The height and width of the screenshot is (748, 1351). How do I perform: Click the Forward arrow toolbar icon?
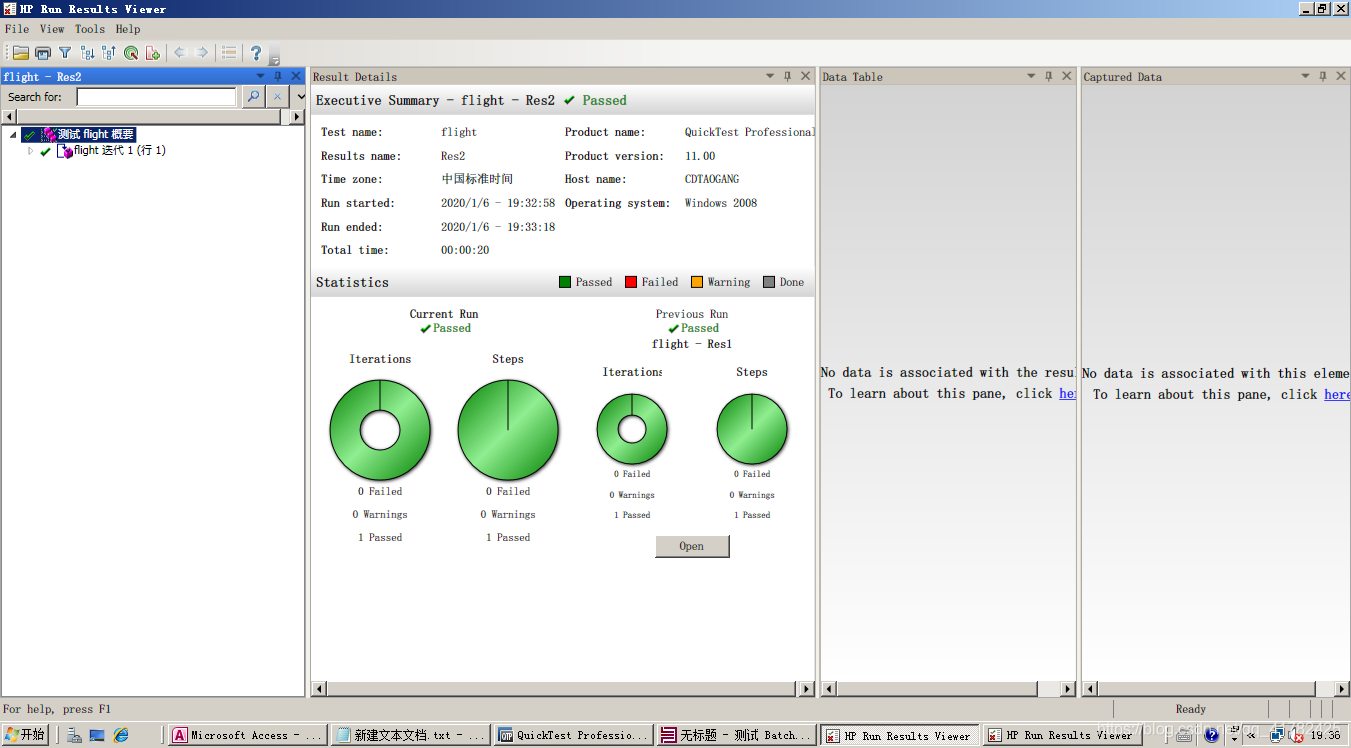point(202,53)
